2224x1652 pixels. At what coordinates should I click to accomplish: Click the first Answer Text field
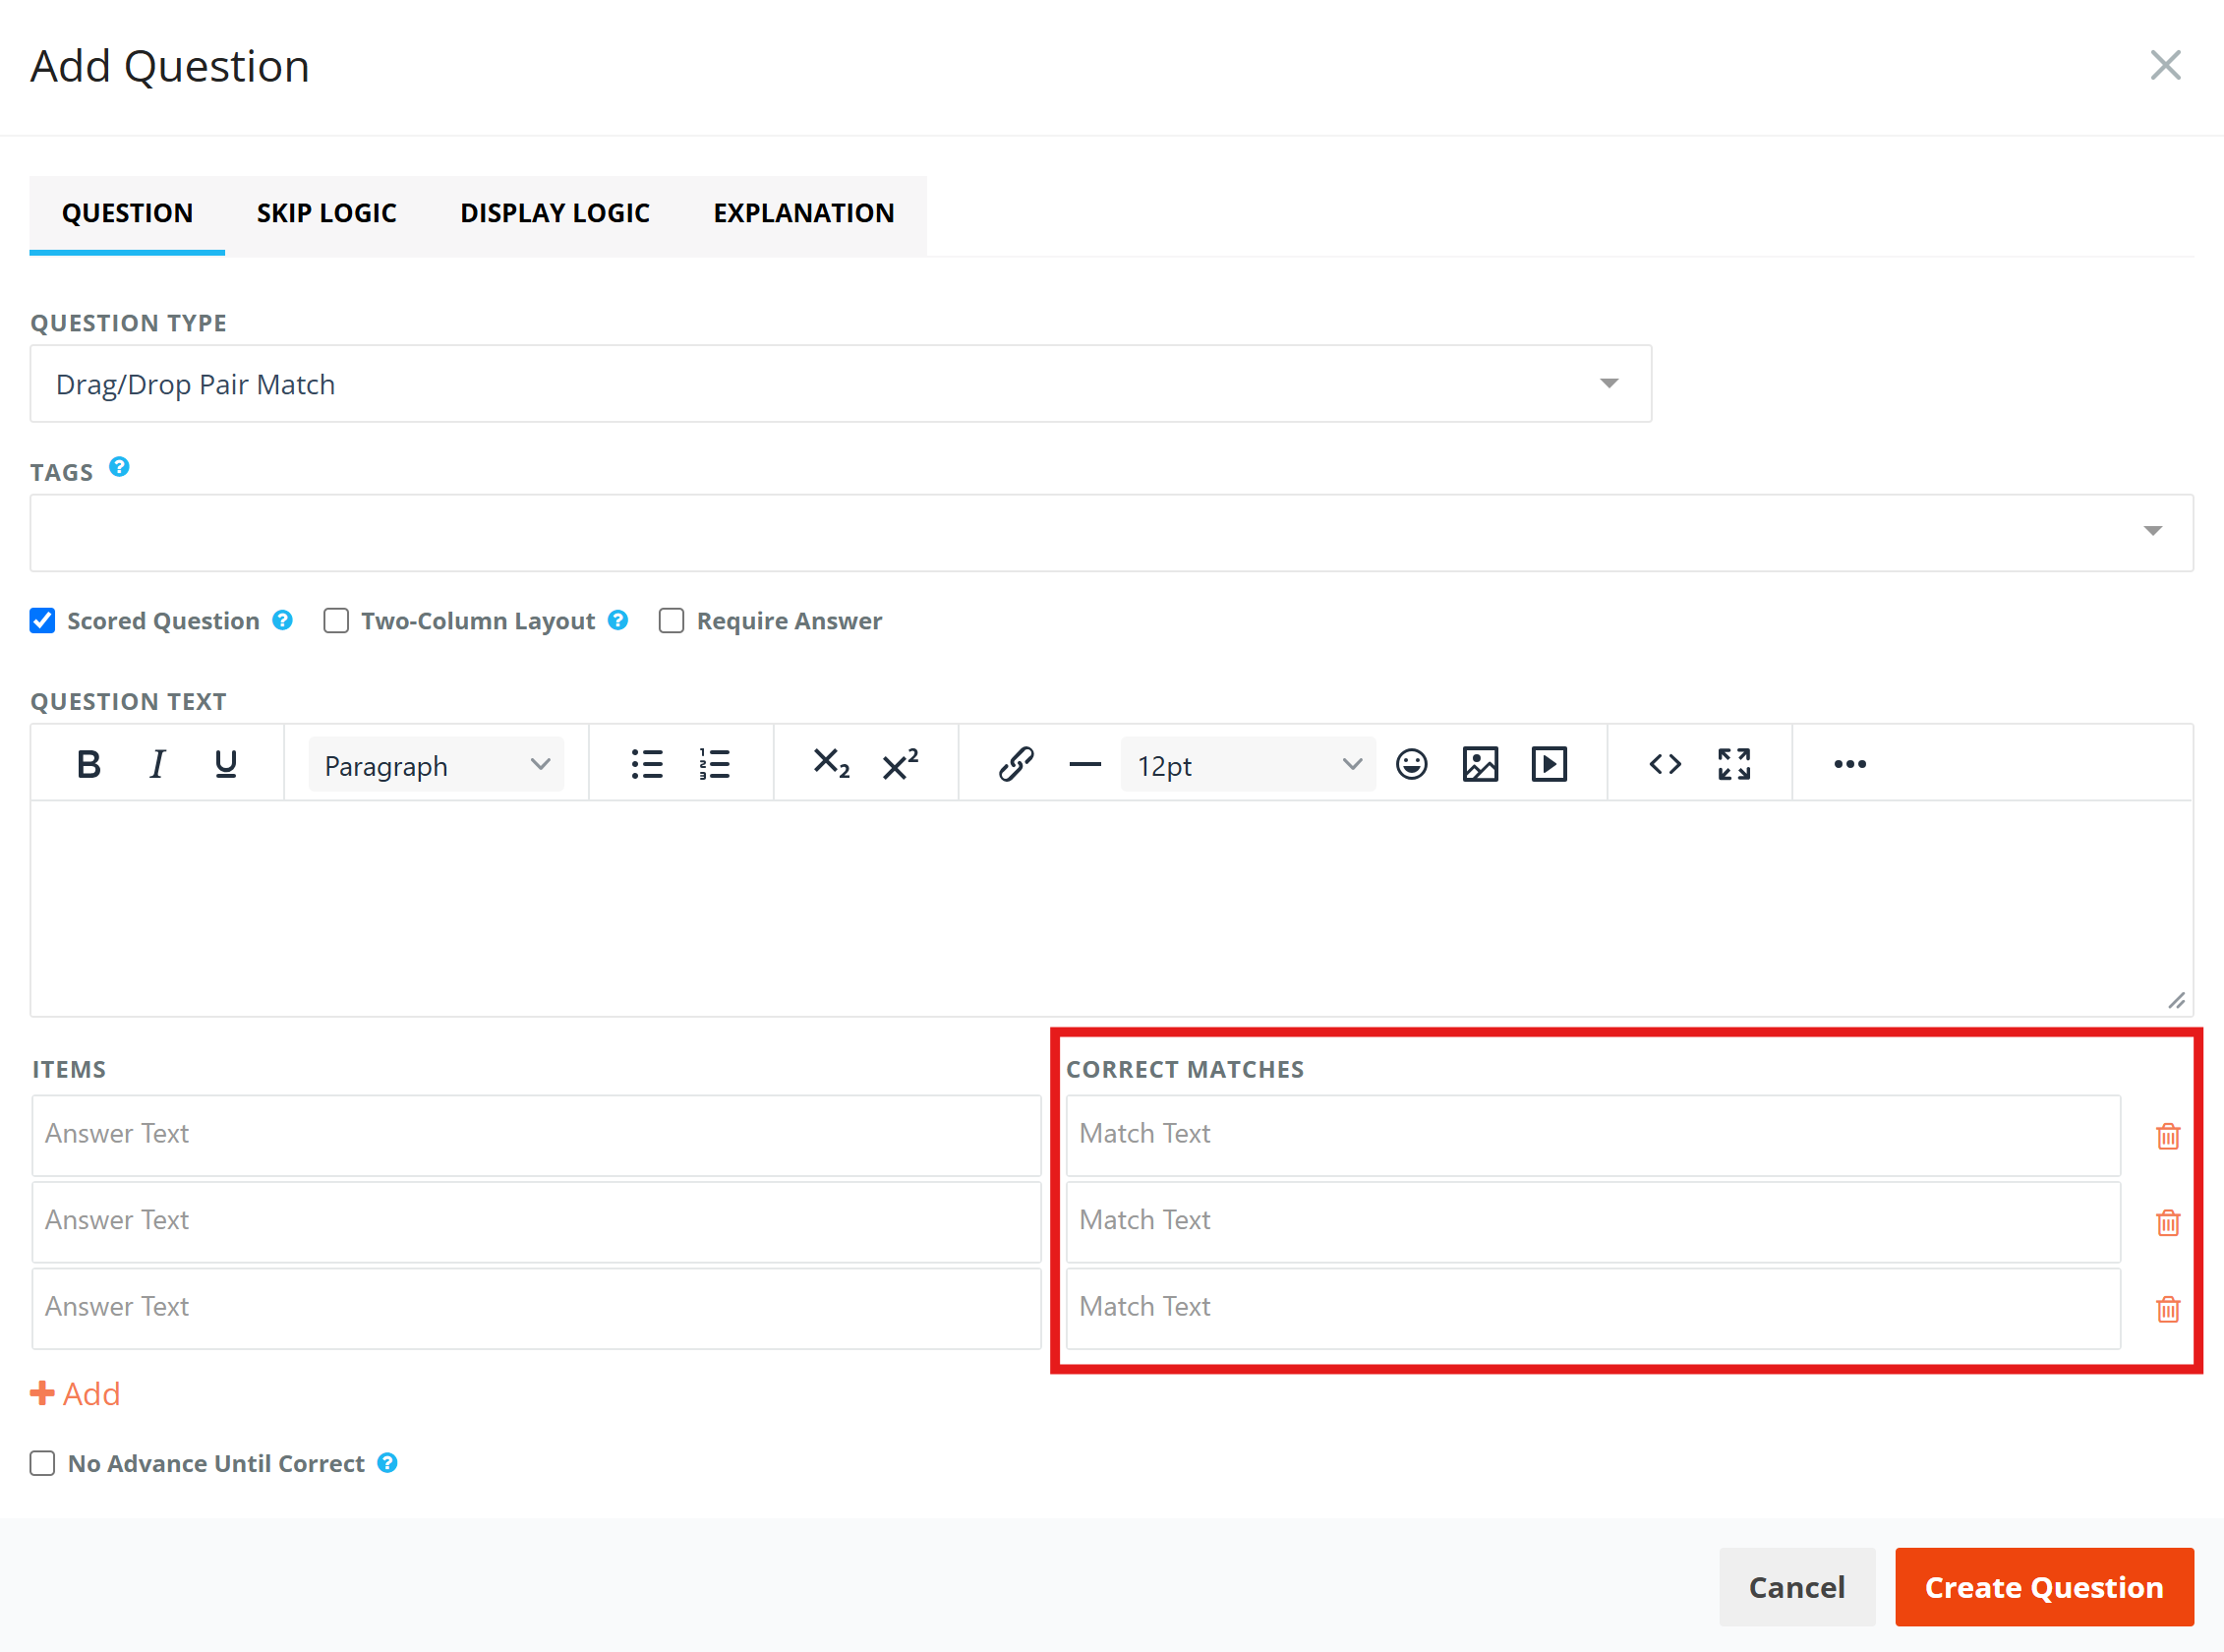536,1135
